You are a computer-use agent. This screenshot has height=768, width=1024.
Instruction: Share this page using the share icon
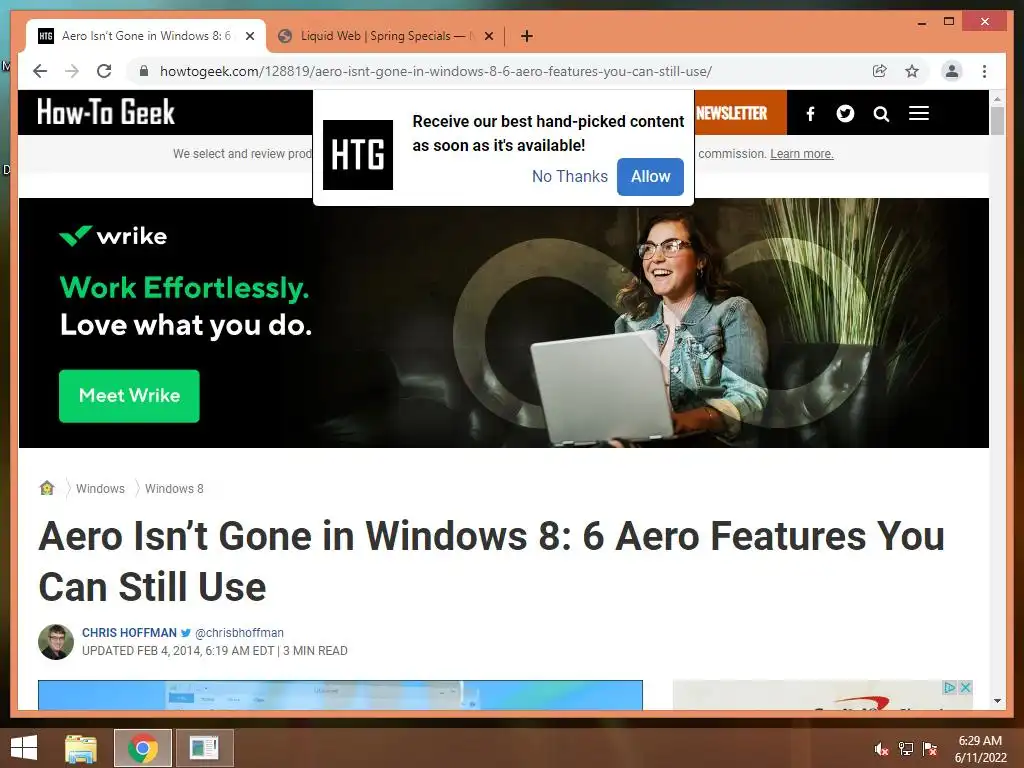click(880, 71)
